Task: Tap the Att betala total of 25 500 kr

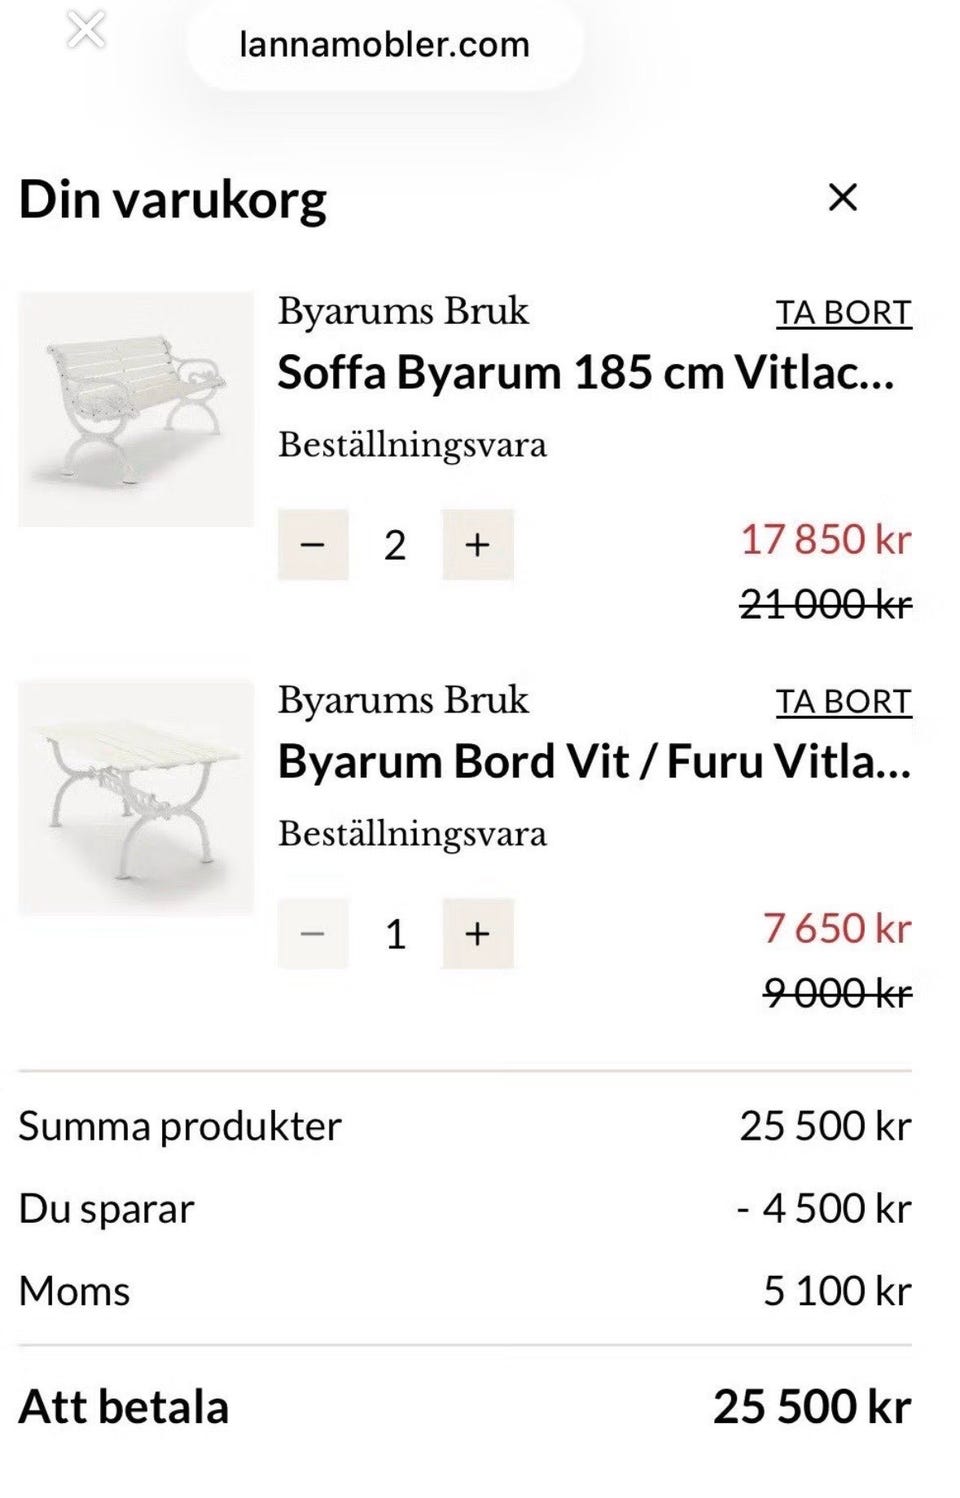Action: point(811,1407)
